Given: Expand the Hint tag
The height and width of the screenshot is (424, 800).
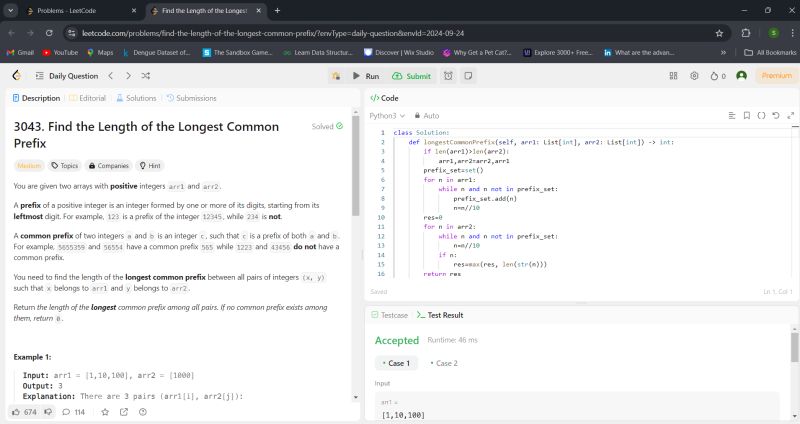Looking at the screenshot, I should click(x=150, y=166).
